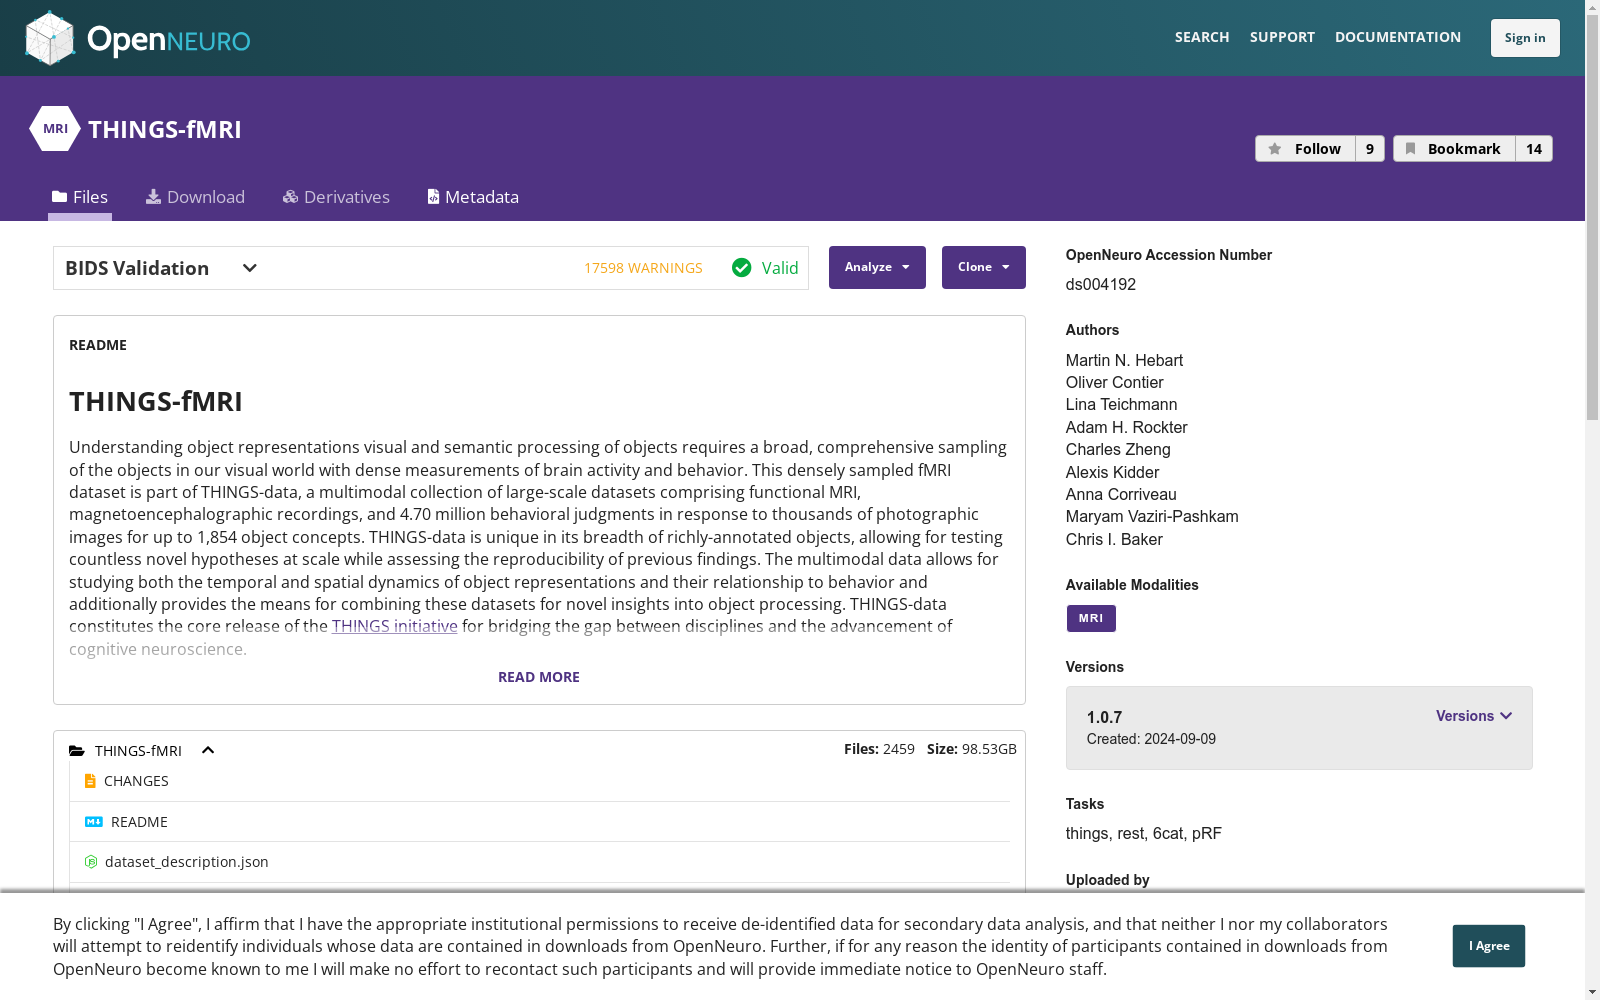
Task: Open Documentation in top navigation
Action: coord(1398,37)
